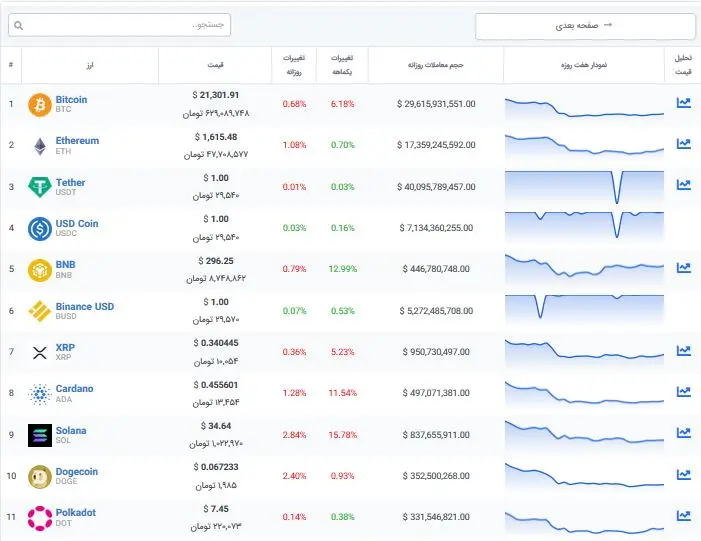Sort by the قیمت price column header

[215, 65]
